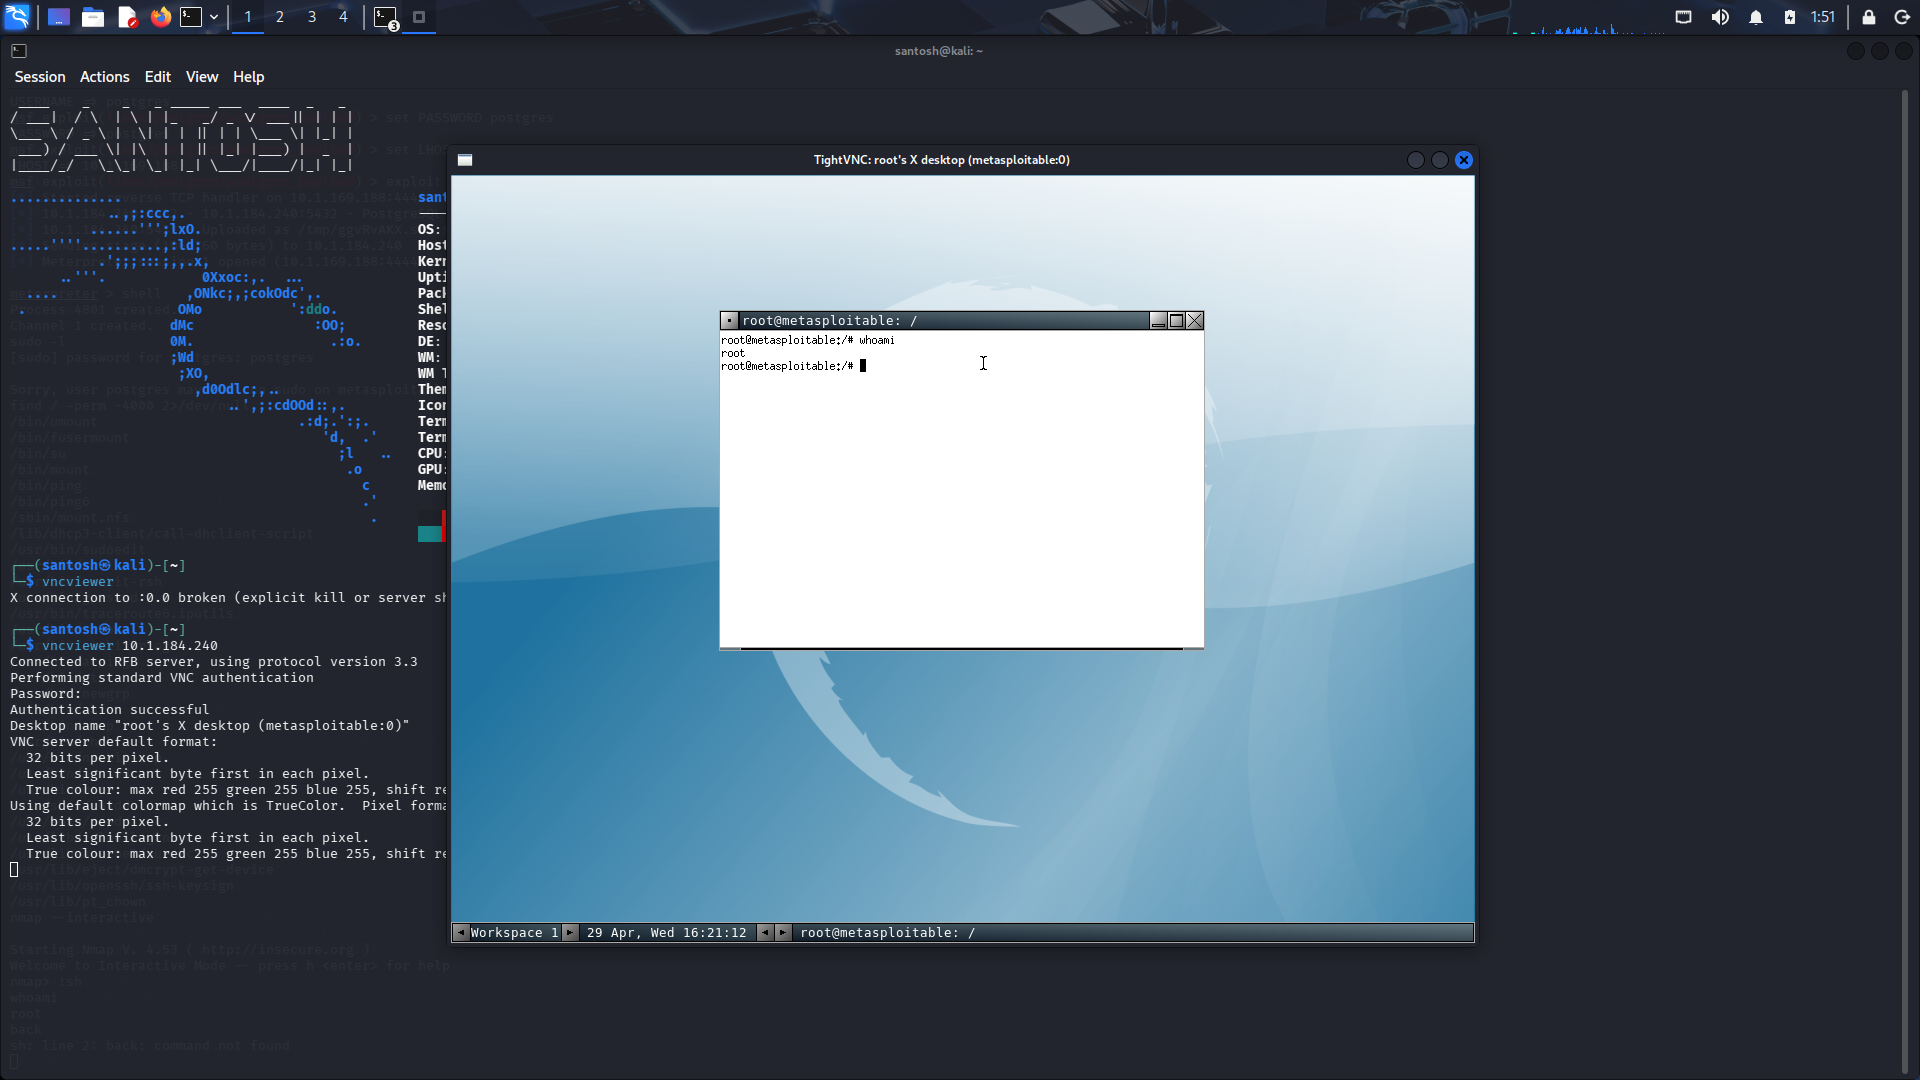The image size is (1920, 1080).
Task: Switch to workspace 2
Action: point(280,17)
